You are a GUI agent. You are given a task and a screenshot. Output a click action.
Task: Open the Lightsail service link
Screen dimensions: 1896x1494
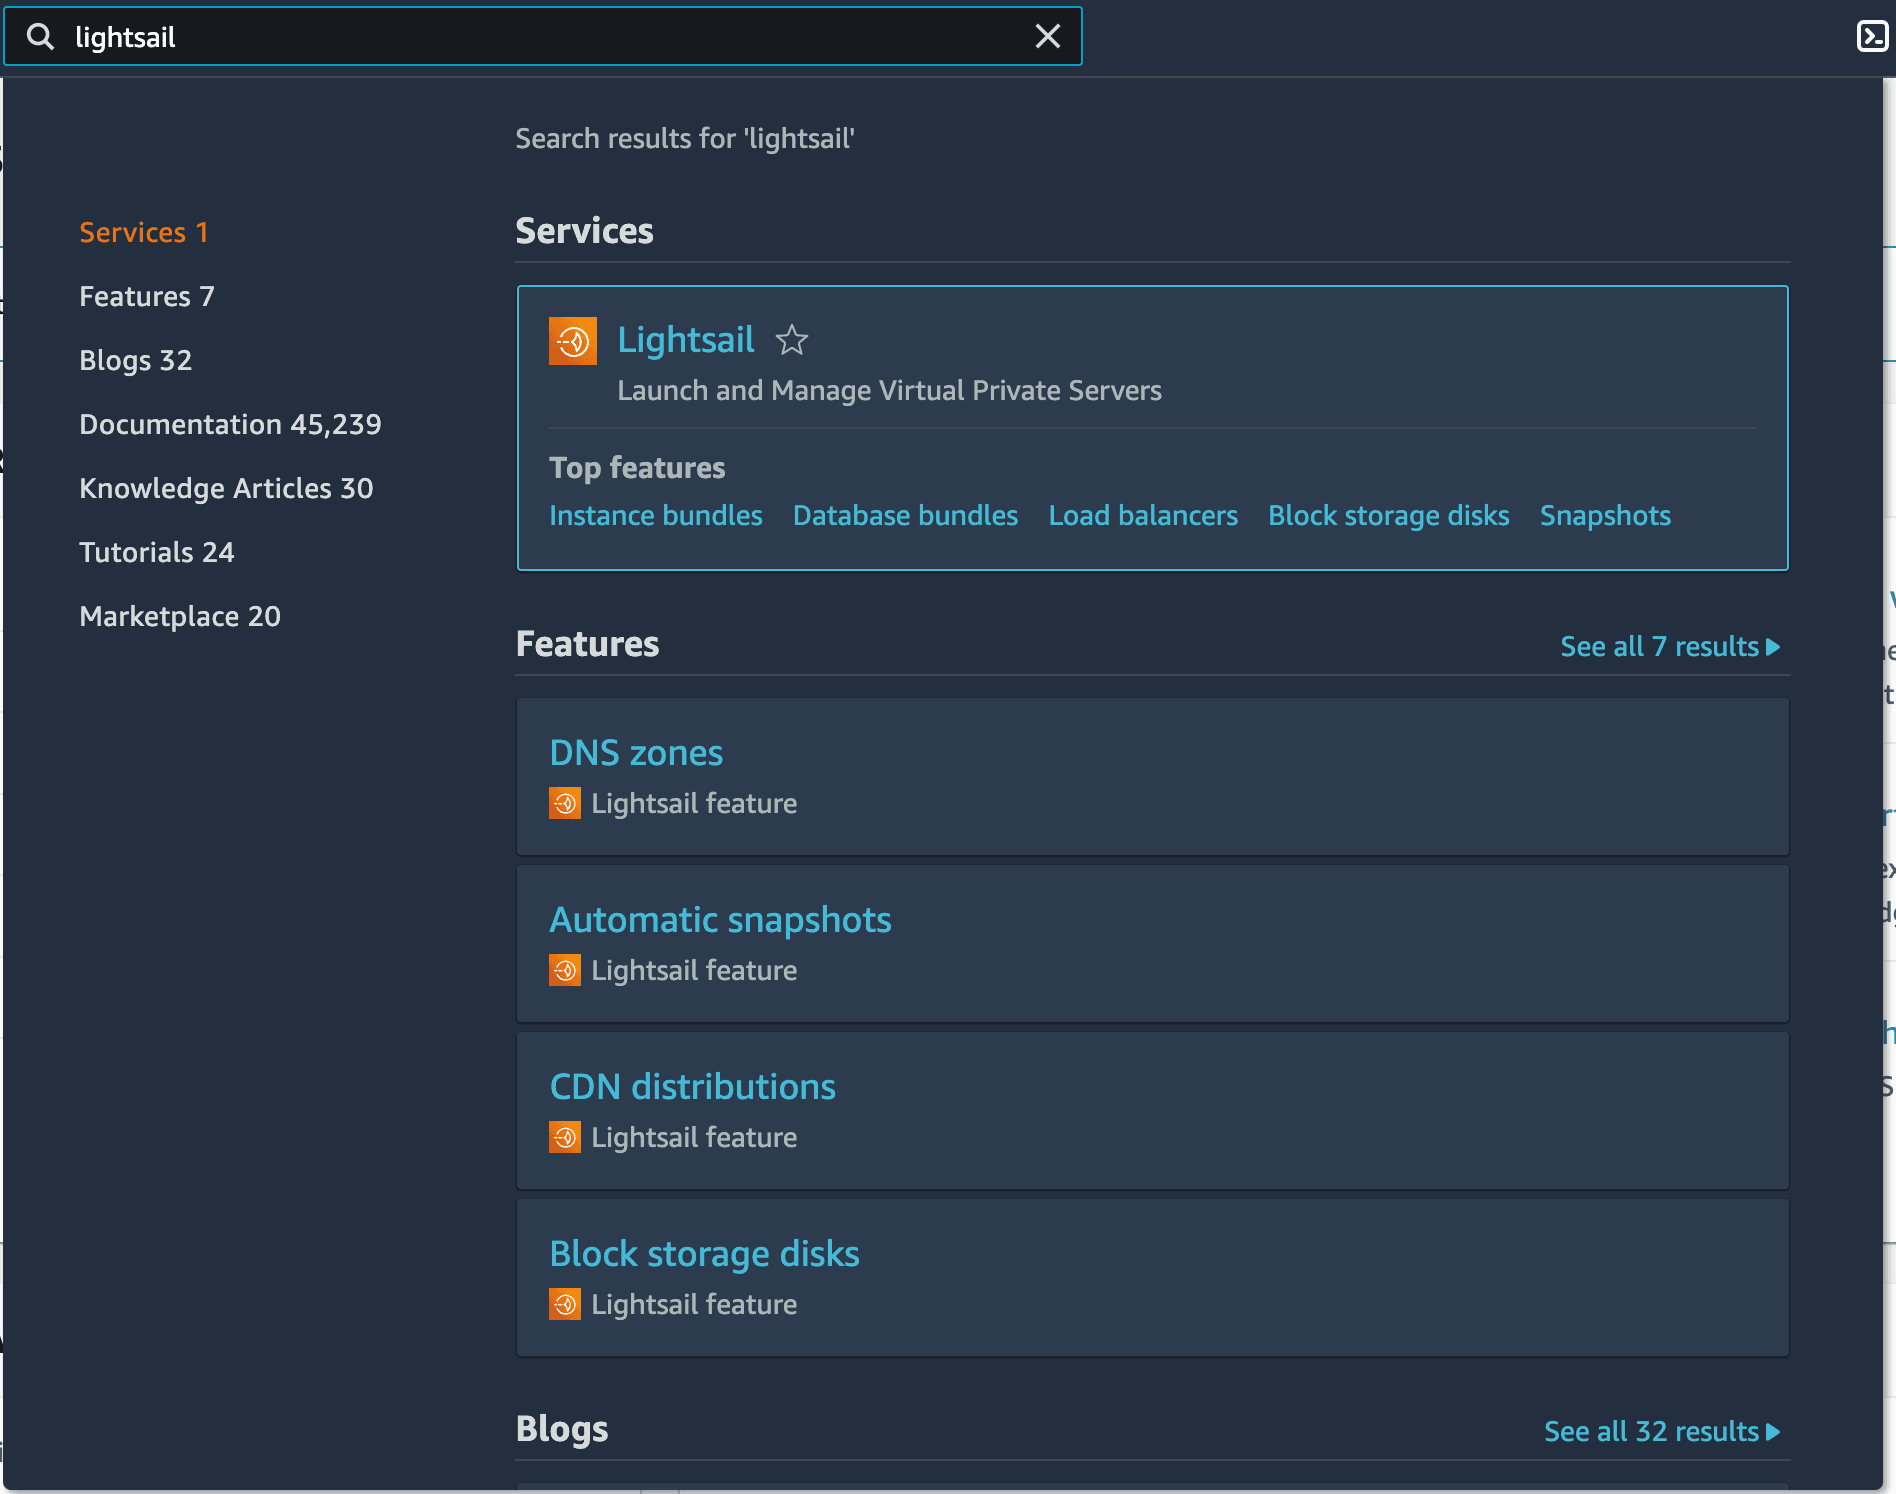tap(686, 340)
